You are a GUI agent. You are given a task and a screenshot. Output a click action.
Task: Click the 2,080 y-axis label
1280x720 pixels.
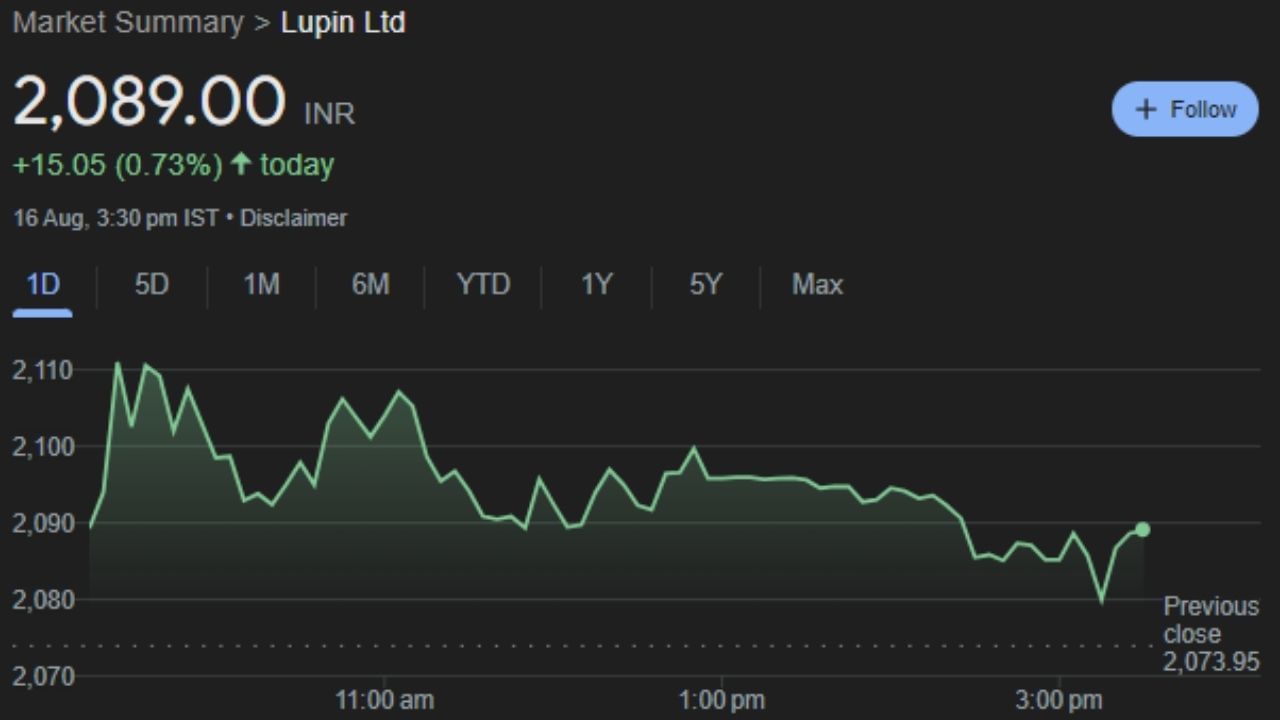point(42,599)
